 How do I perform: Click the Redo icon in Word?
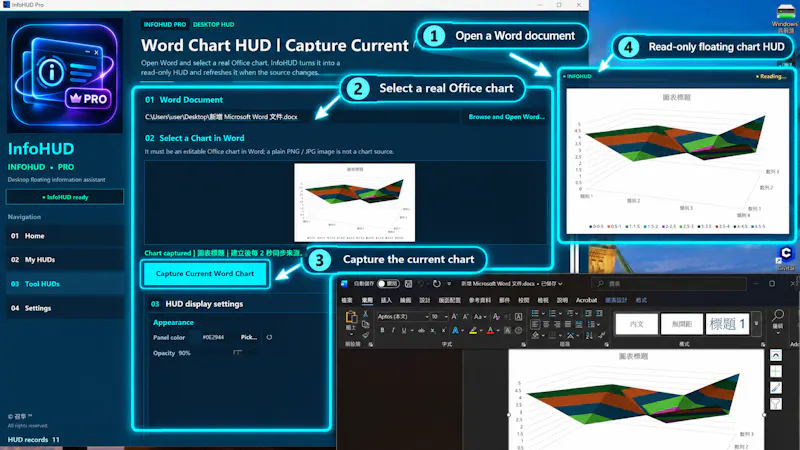pos(437,284)
